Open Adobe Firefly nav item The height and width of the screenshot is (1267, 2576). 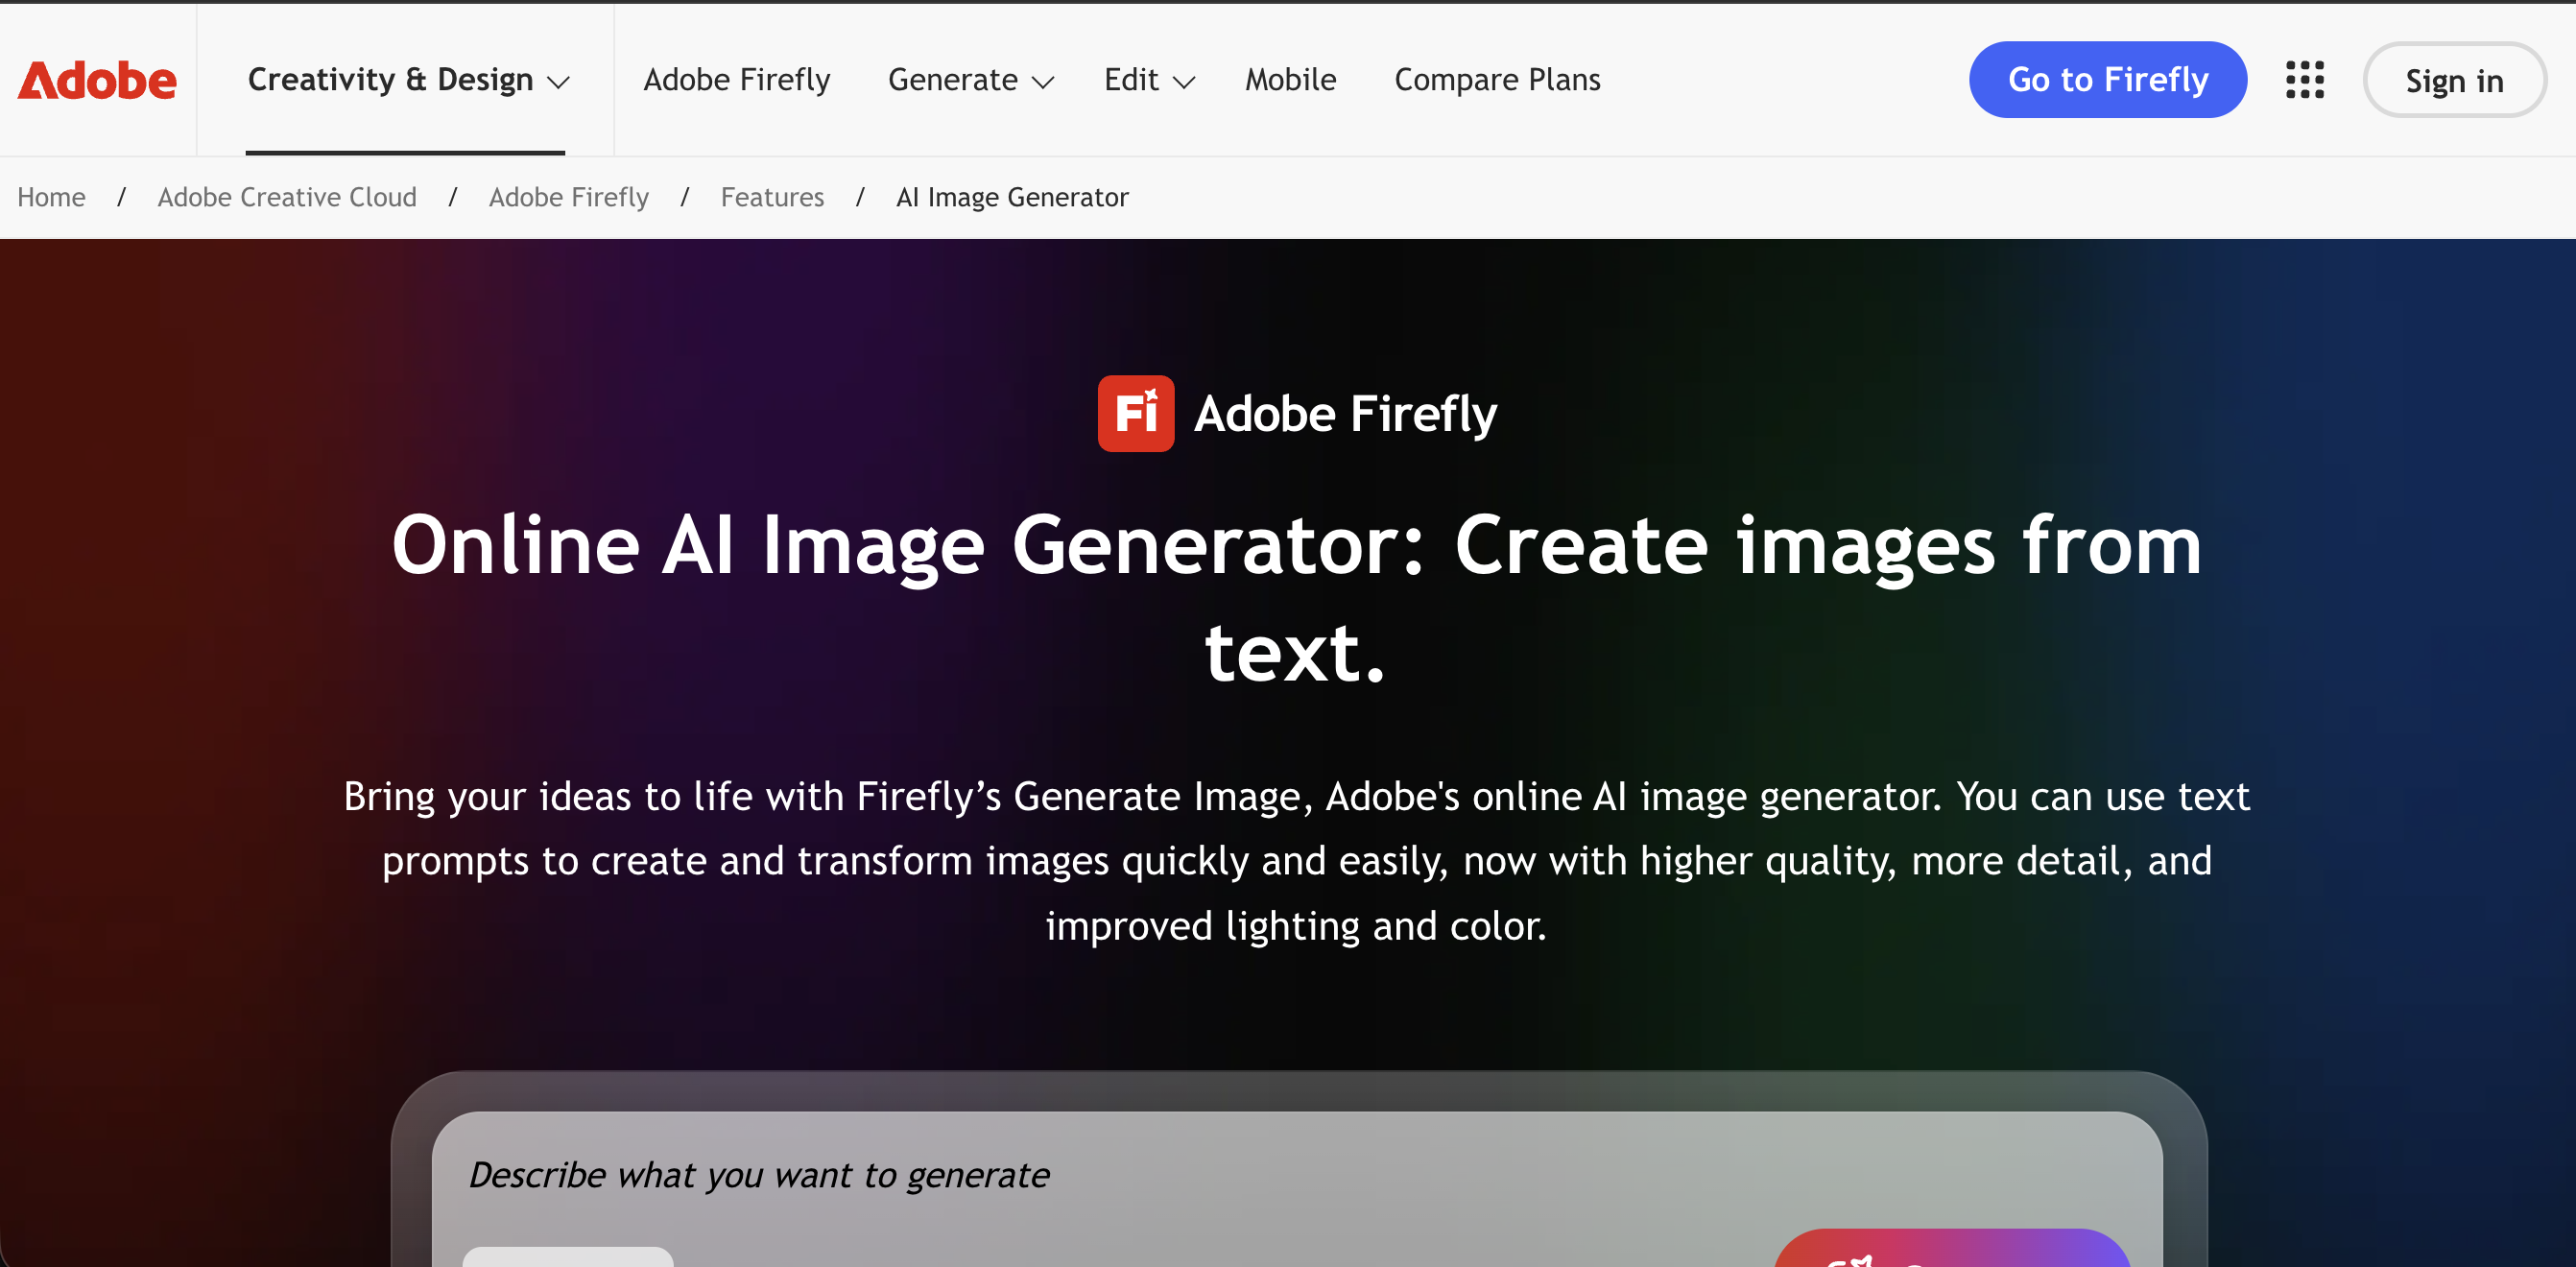[736, 80]
